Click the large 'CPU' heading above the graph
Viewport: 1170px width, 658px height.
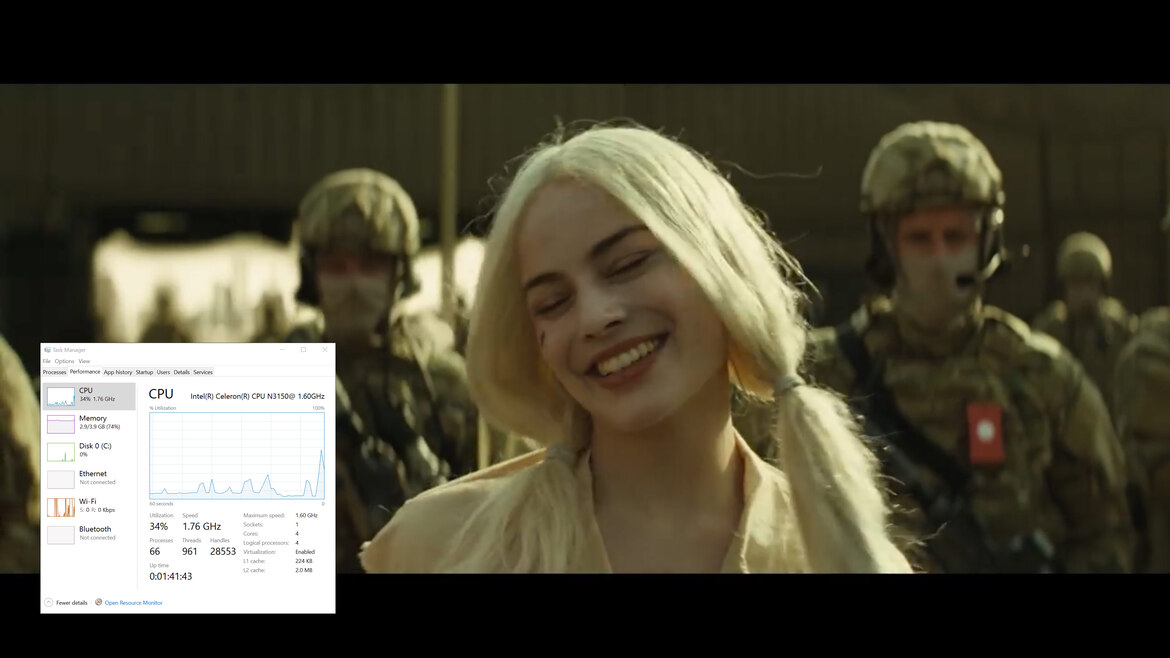click(161, 394)
